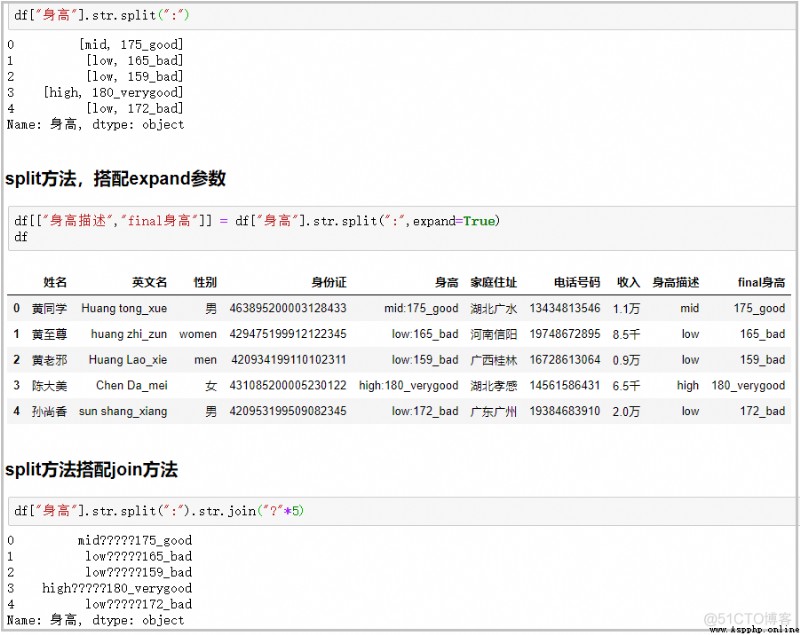The image size is (800, 635).
Task: Click output line '[mid, 175_good]'
Action: pyautogui.click(x=131, y=45)
